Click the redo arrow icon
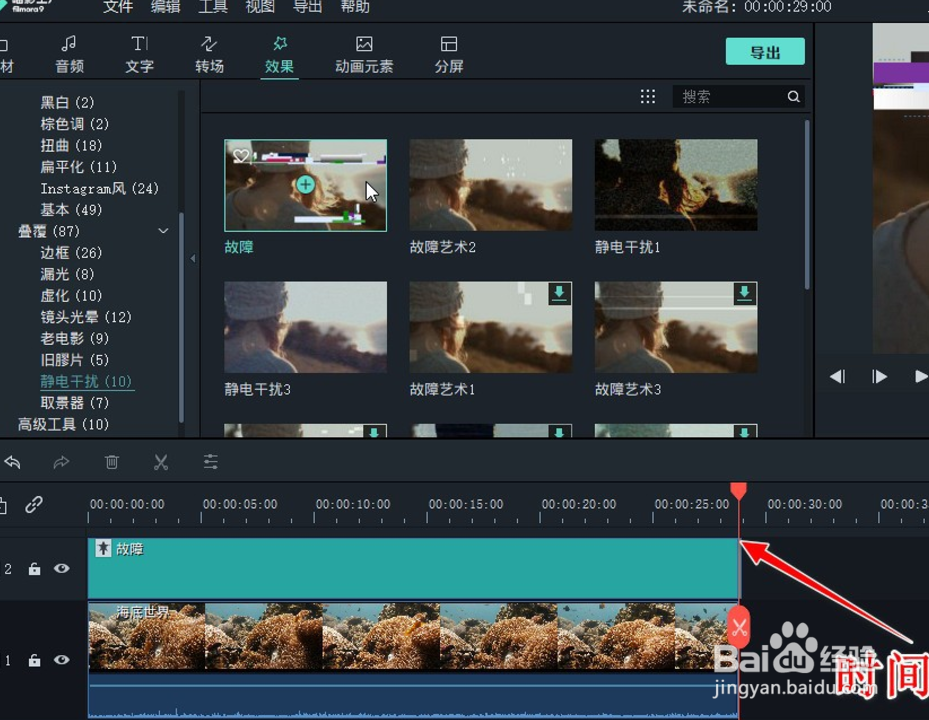The height and width of the screenshot is (720, 929). (62, 462)
